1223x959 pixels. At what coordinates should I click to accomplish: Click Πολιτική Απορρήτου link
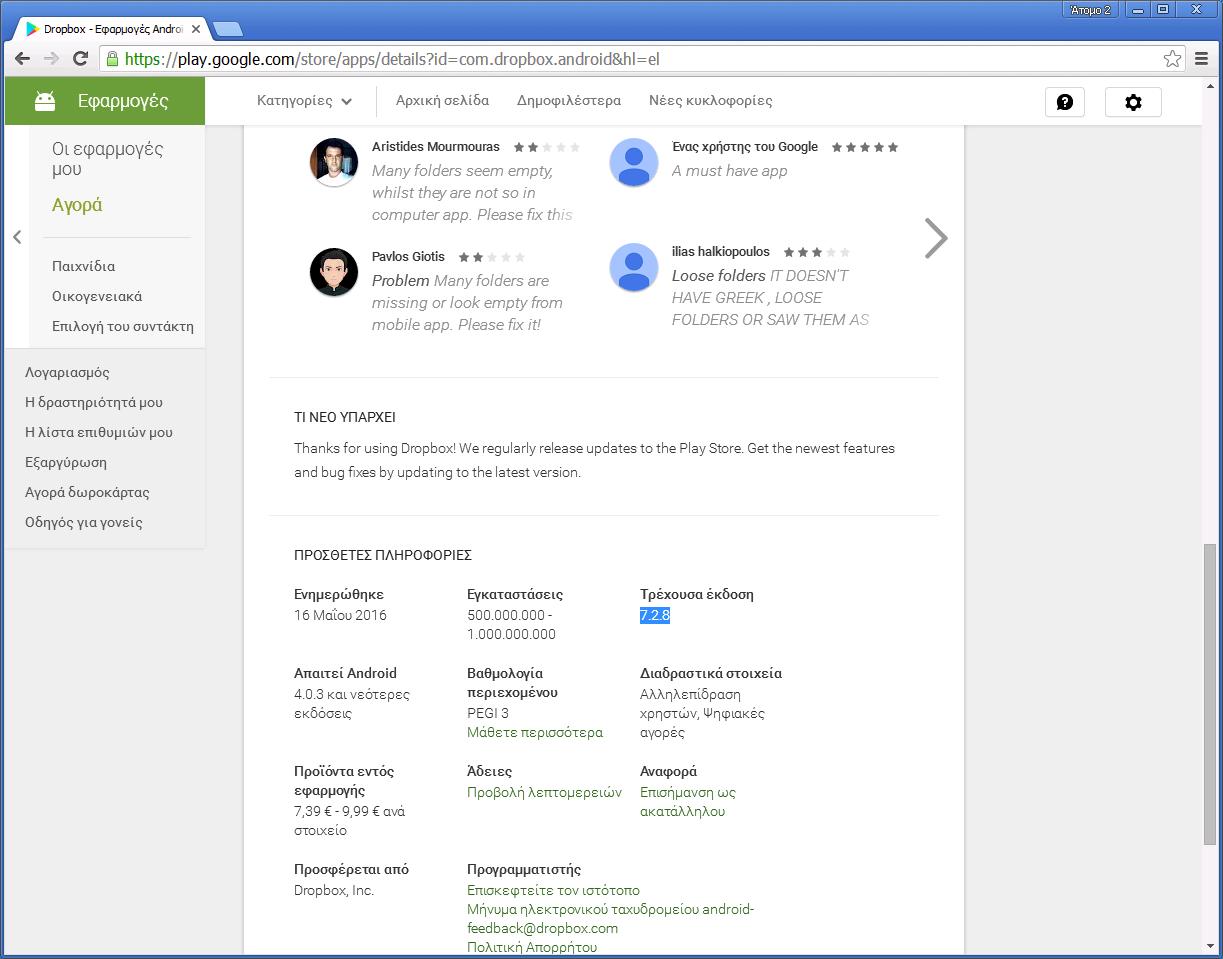532,947
